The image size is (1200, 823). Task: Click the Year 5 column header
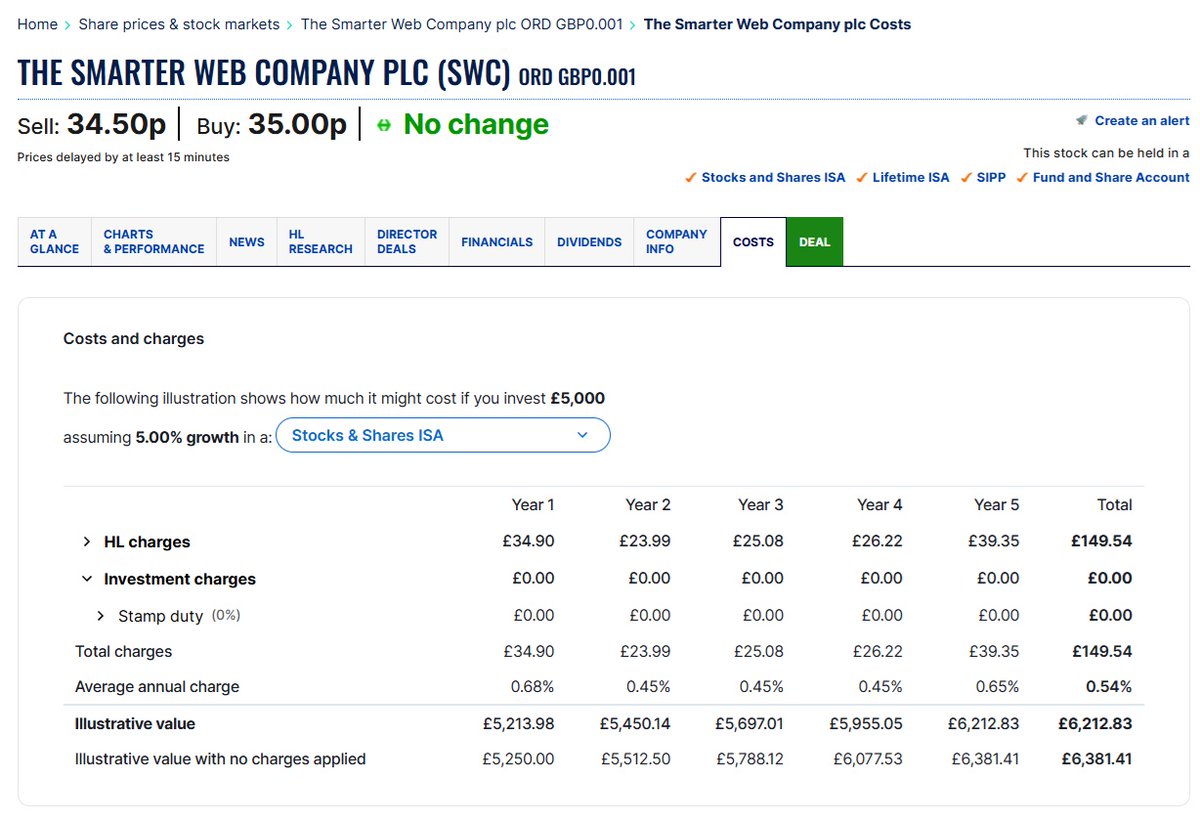(x=997, y=505)
